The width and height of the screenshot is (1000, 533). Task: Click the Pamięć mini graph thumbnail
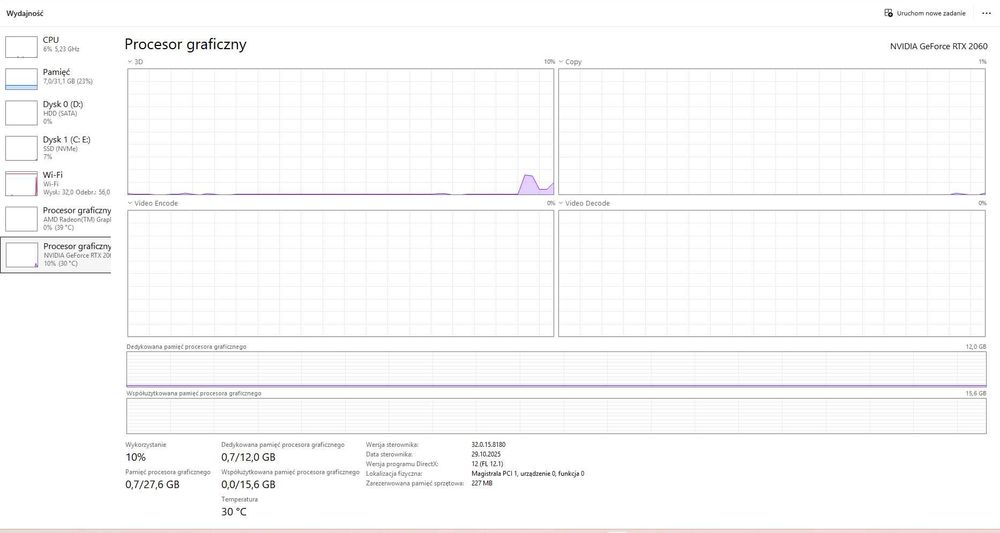tap(21, 78)
